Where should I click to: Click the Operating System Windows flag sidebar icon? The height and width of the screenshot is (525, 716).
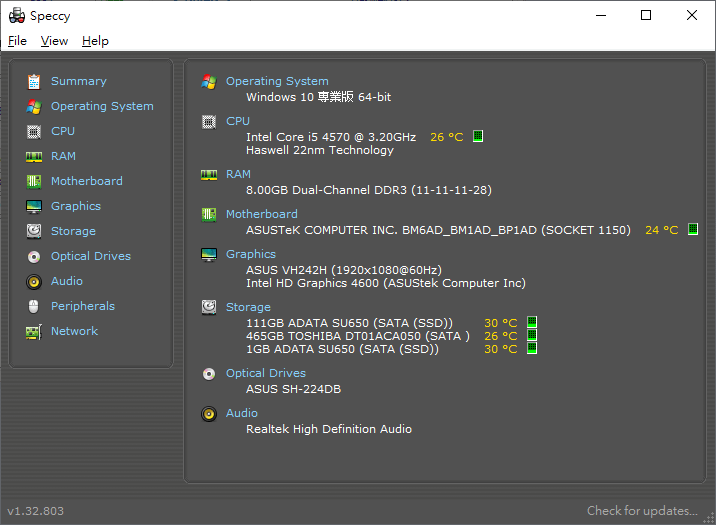[34, 106]
